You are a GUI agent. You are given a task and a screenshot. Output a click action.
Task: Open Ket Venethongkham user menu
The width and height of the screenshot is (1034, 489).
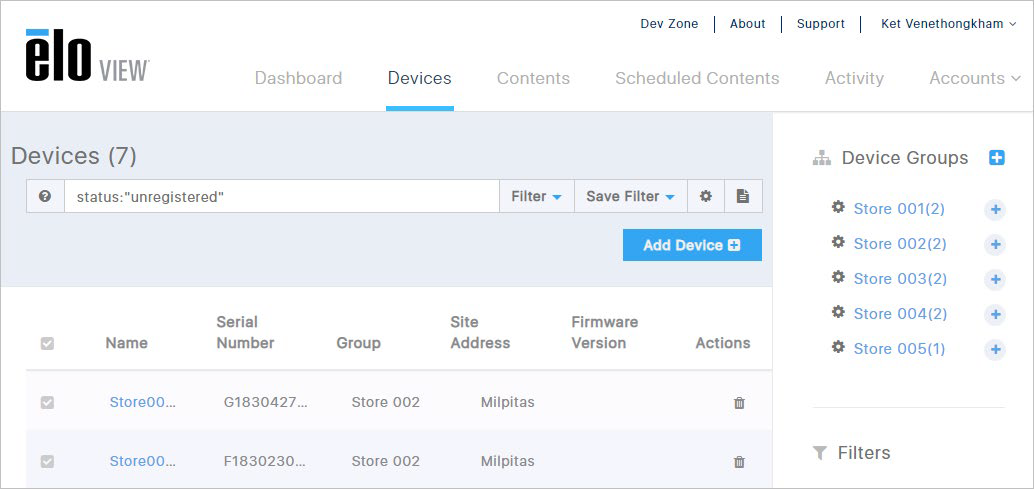click(949, 24)
